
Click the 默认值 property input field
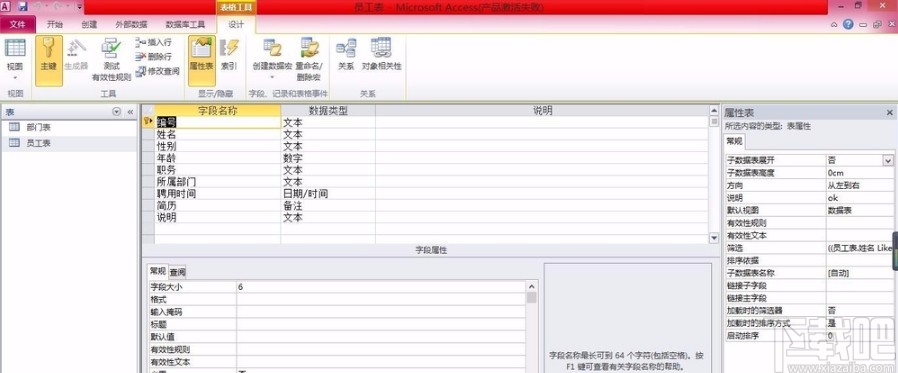381,337
